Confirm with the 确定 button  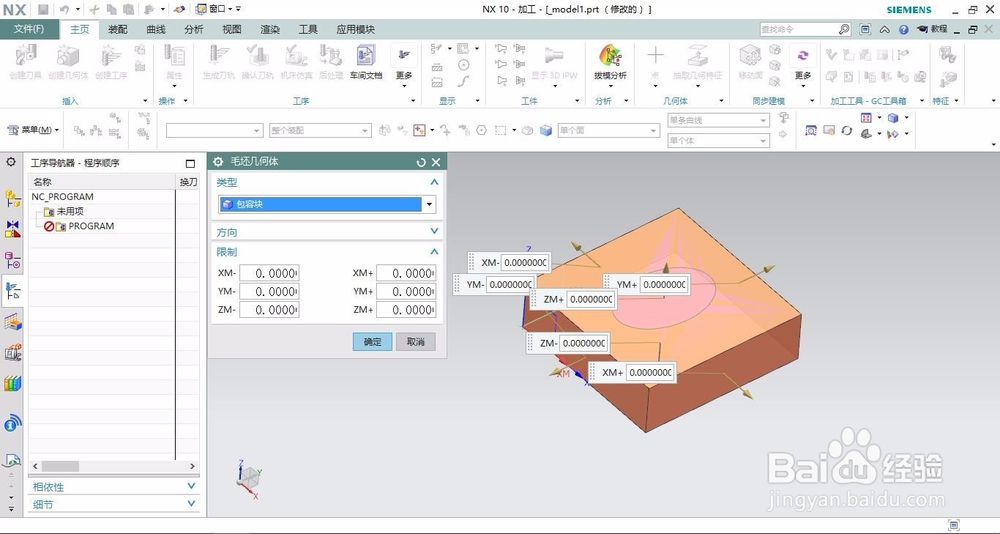click(372, 341)
